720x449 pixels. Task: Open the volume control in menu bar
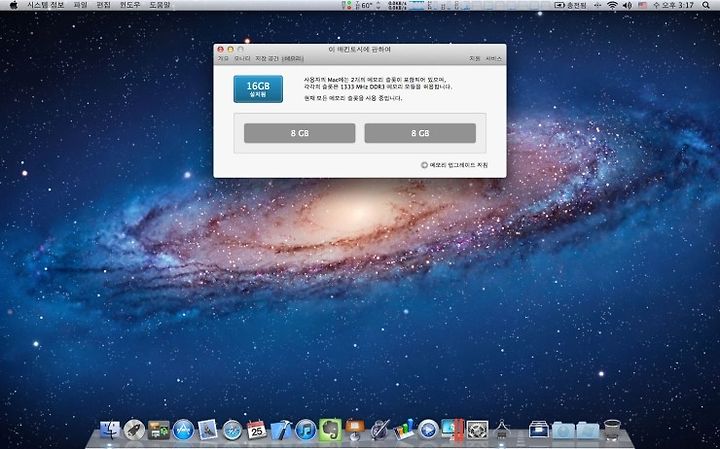click(627, 5)
